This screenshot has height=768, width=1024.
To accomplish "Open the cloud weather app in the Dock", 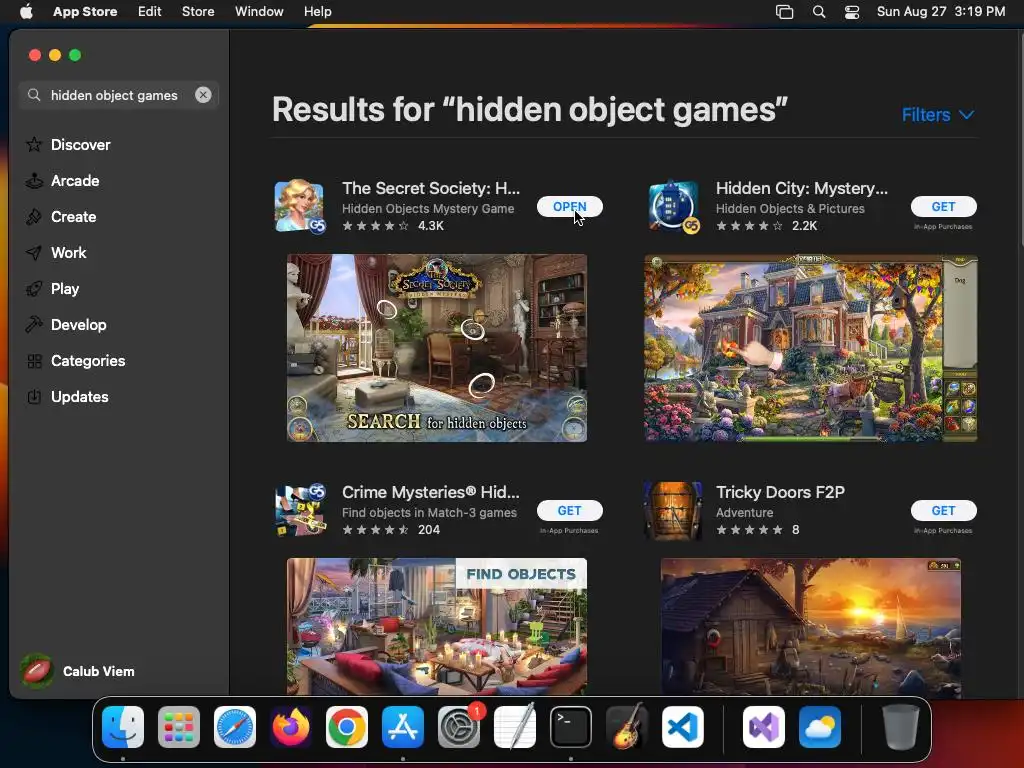I will 820,727.
